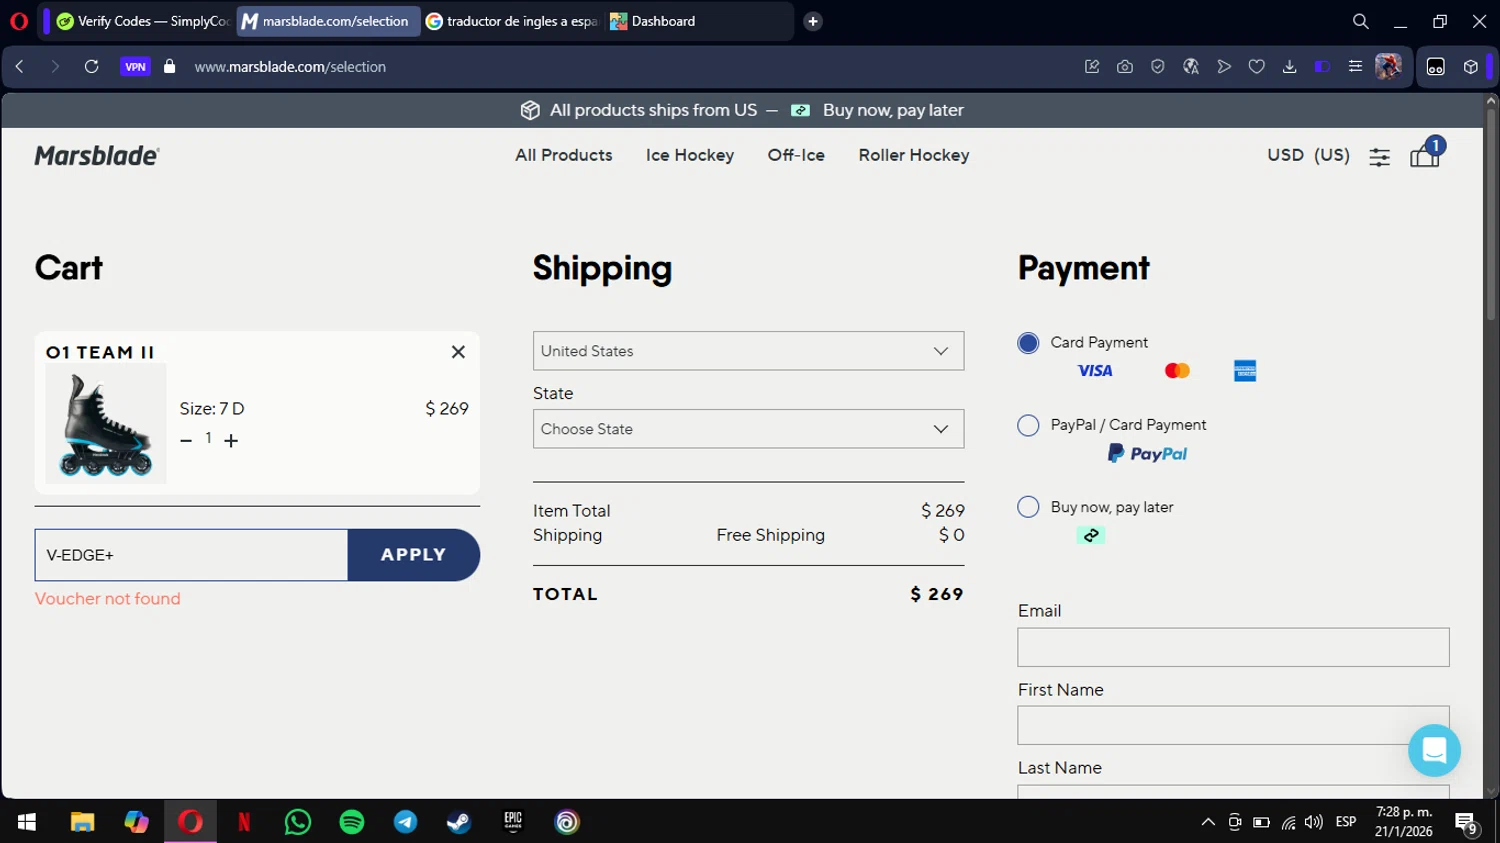Open Steam from the taskbar
The height and width of the screenshot is (843, 1500).
459,822
